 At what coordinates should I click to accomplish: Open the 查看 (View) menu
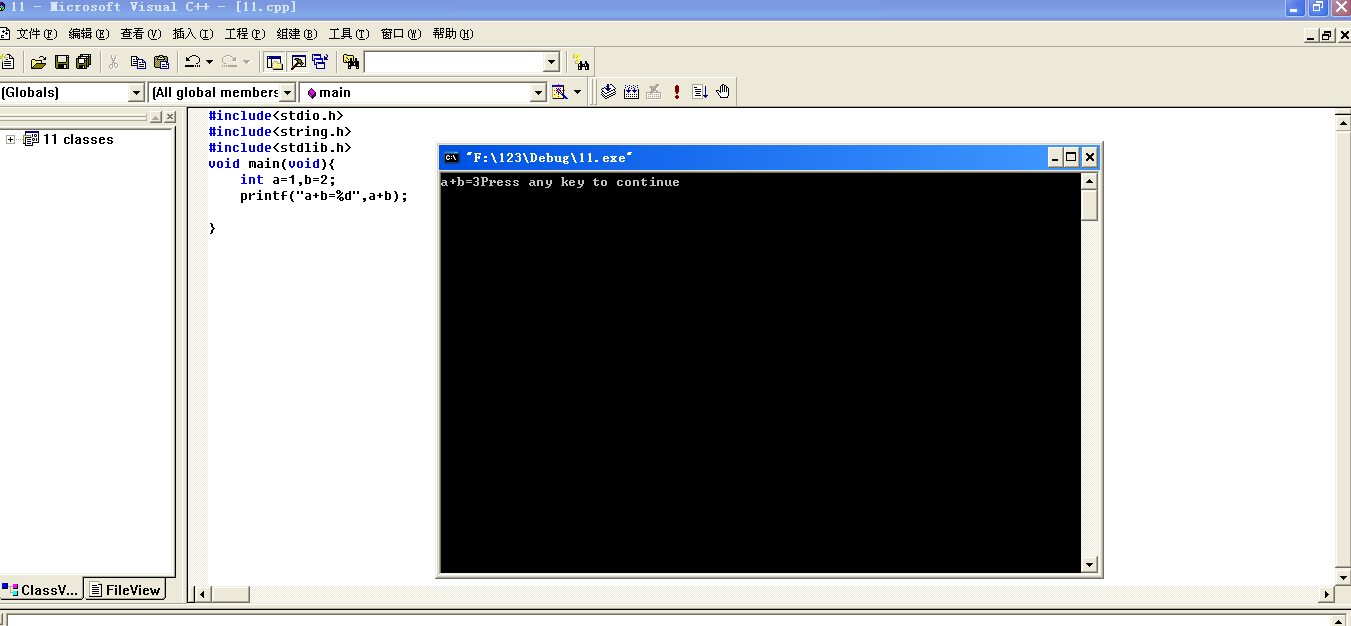(x=141, y=34)
